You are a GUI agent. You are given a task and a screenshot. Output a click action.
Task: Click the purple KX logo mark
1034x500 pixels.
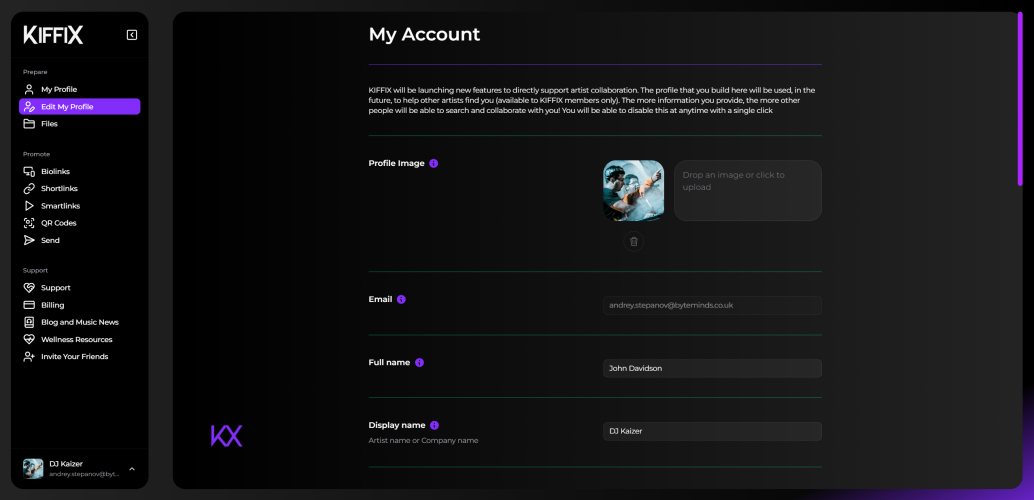[x=226, y=436]
